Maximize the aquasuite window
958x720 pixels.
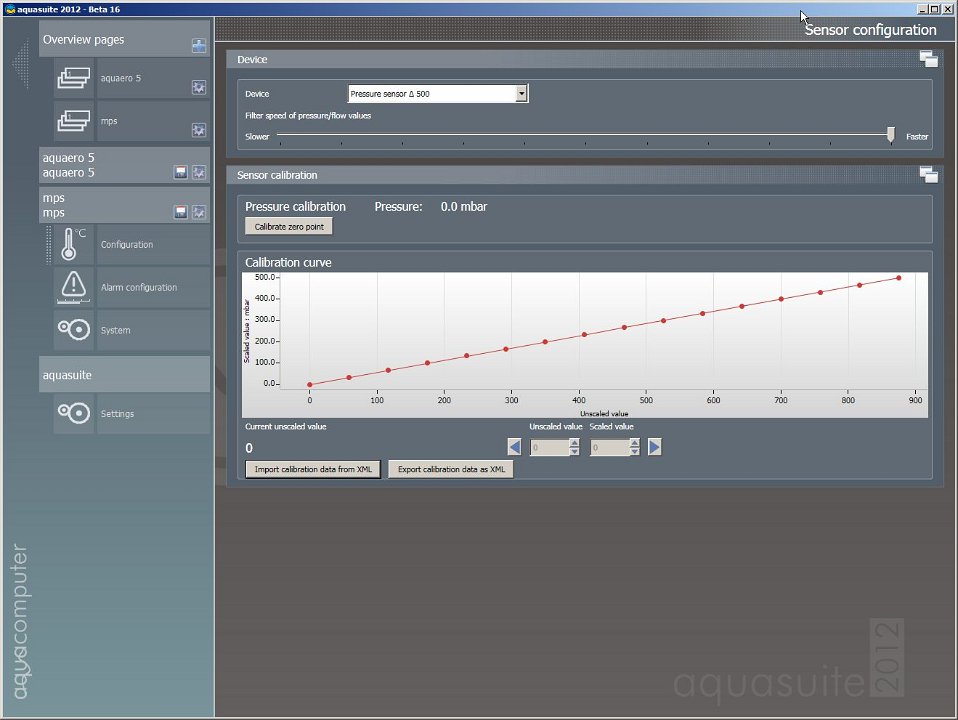(x=934, y=9)
